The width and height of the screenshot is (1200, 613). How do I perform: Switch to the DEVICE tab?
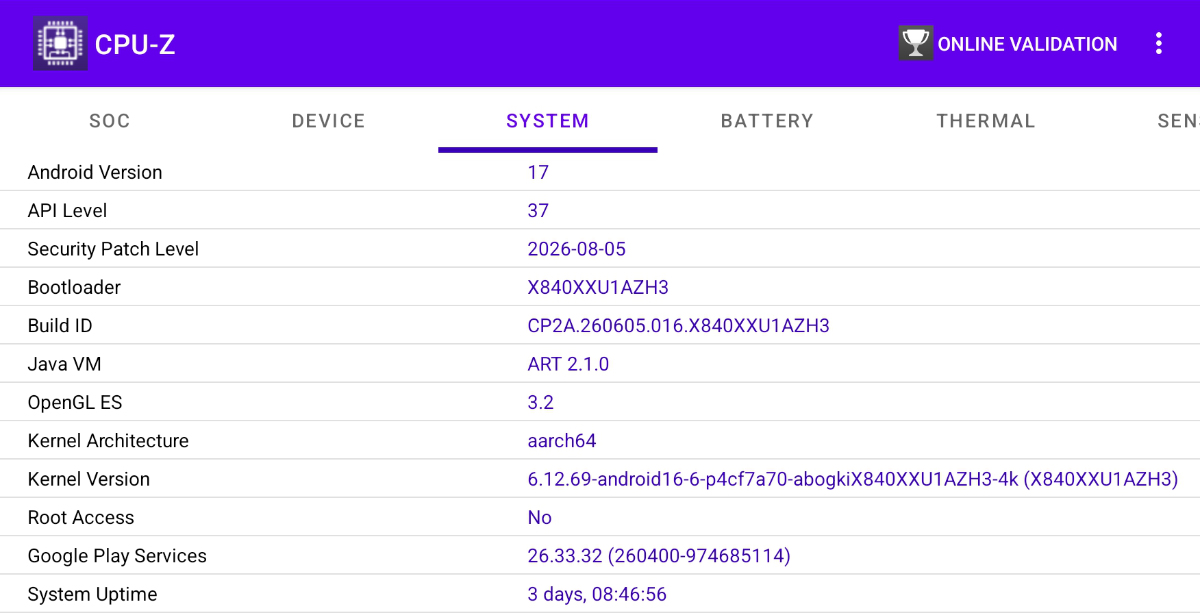point(329,121)
